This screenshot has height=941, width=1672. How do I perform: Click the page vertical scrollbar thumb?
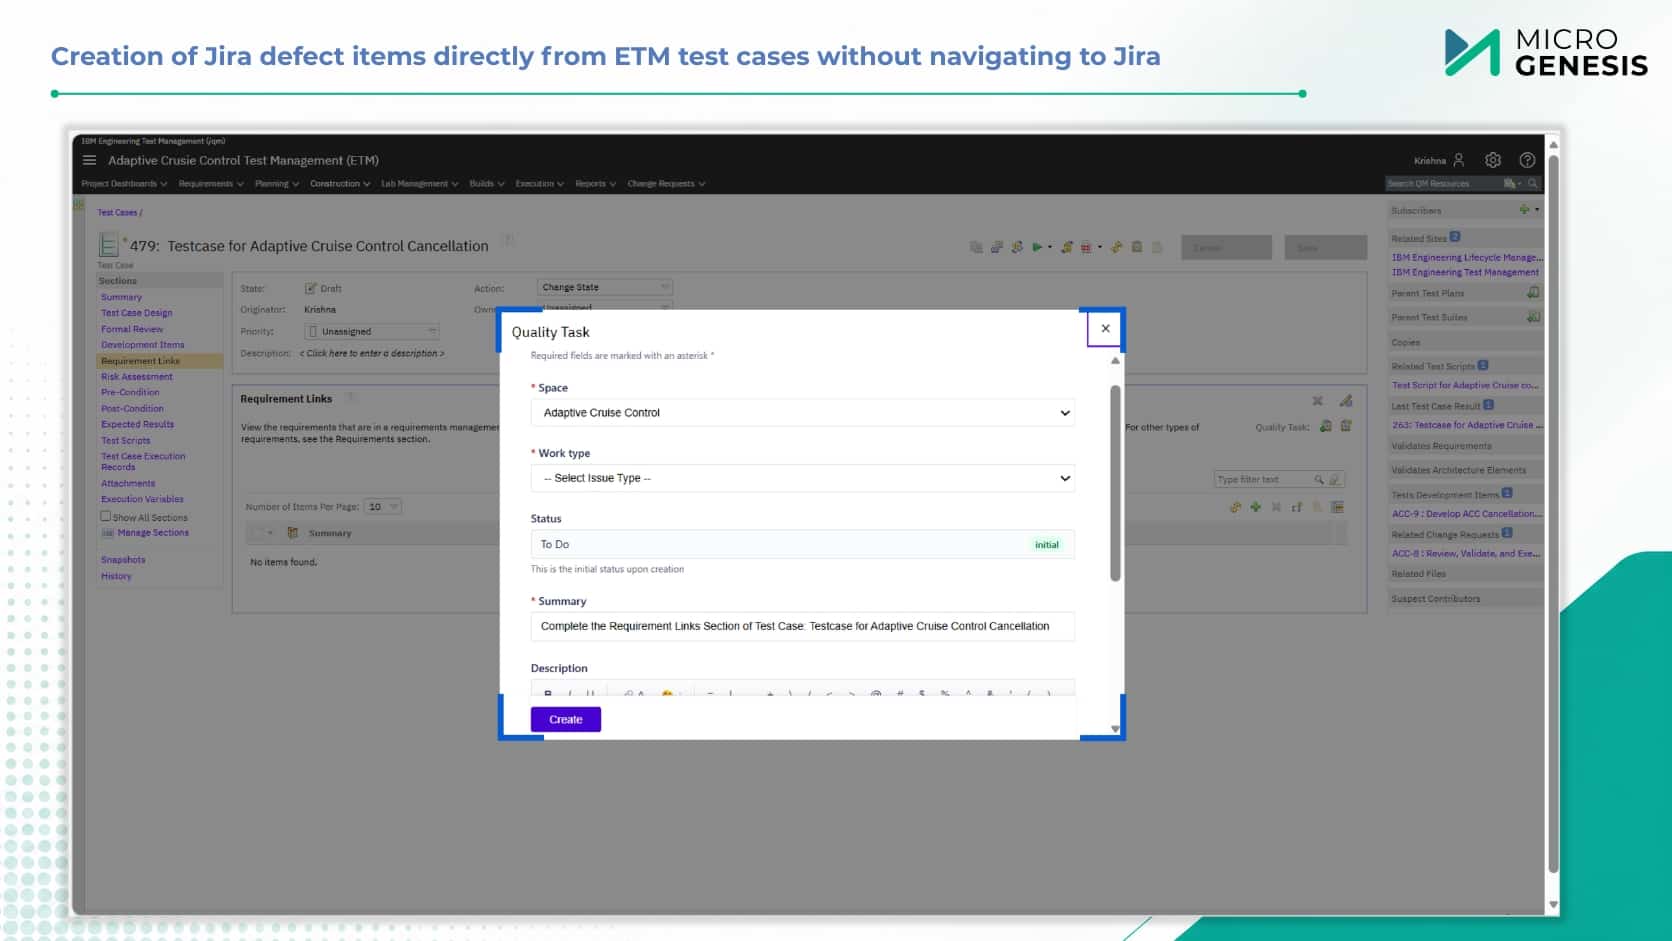[x=1553, y=512]
